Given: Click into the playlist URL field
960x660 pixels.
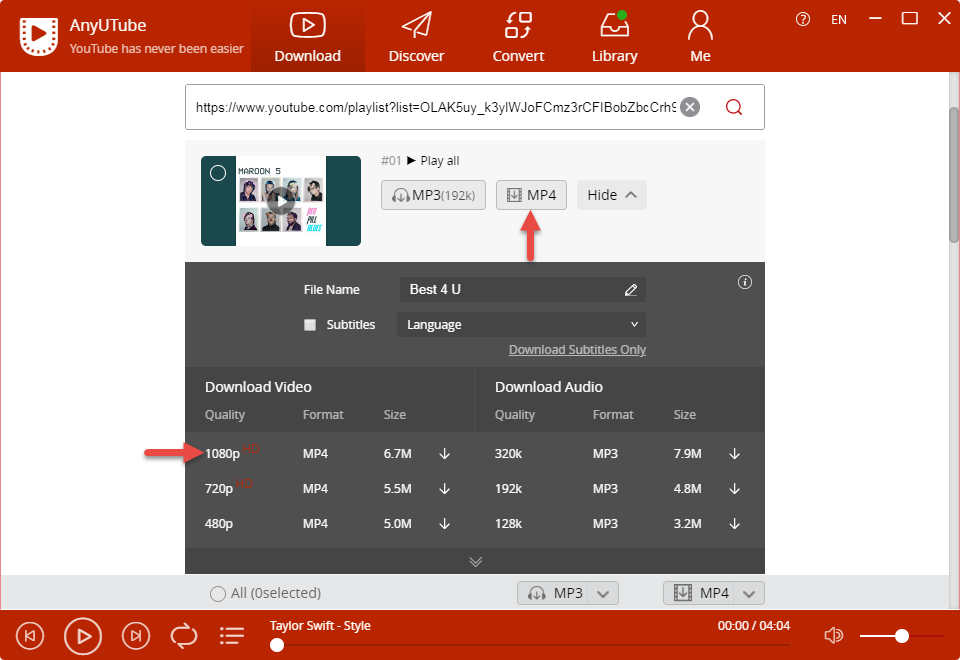Looking at the screenshot, I should (436, 107).
